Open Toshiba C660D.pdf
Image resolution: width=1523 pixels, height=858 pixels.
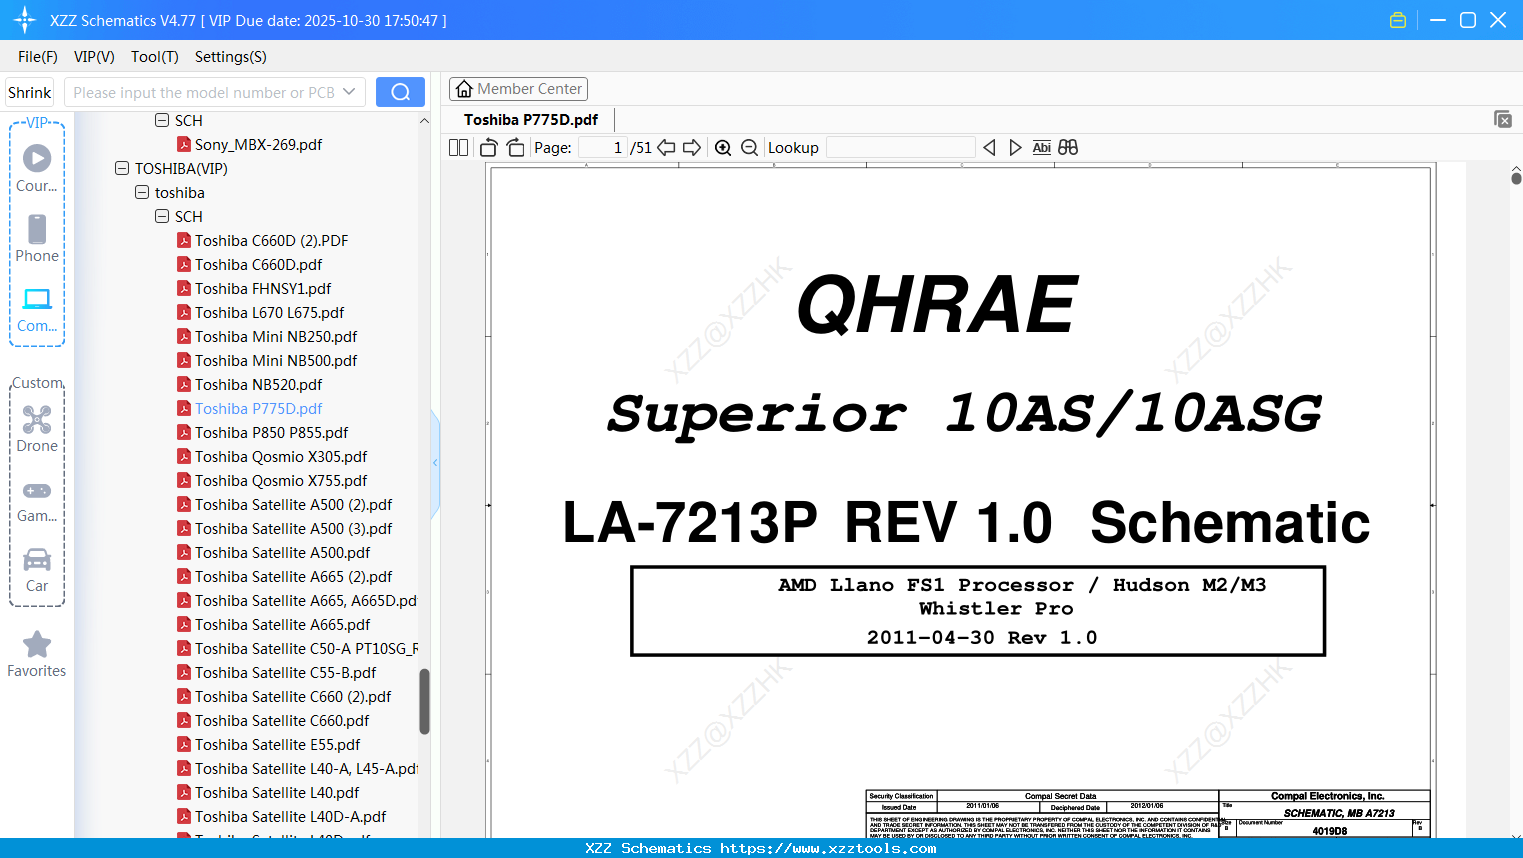pos(258,265)
